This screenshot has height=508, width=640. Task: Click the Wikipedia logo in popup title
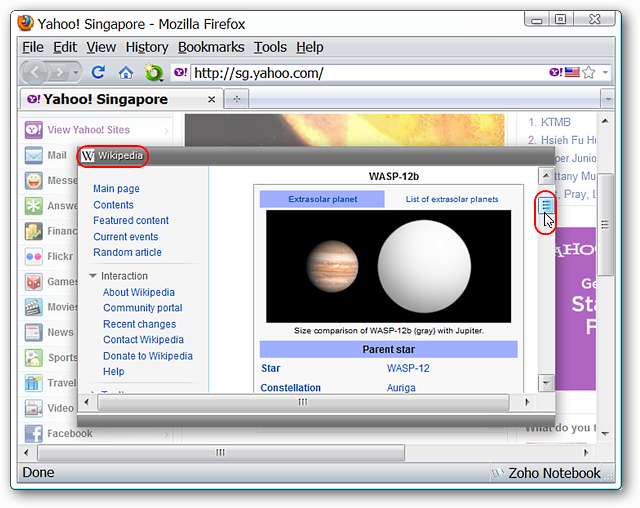pyautogui.click(x=88, y=156)
